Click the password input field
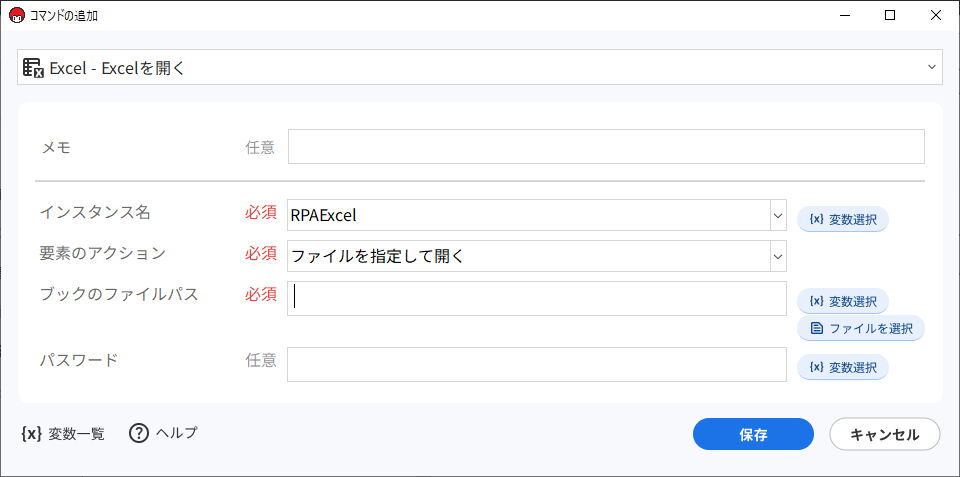960x477 pixels. click(x=537, y=364)
